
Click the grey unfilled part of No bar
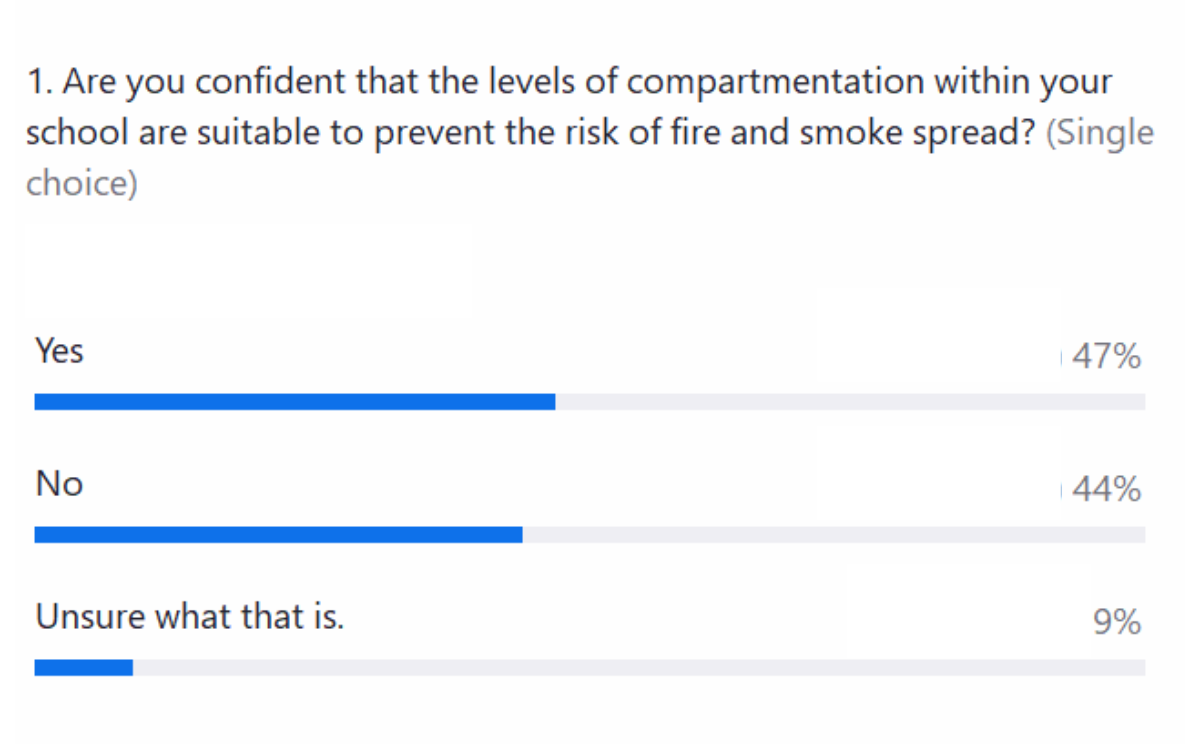pyautogui.click(x=833, y=535)
